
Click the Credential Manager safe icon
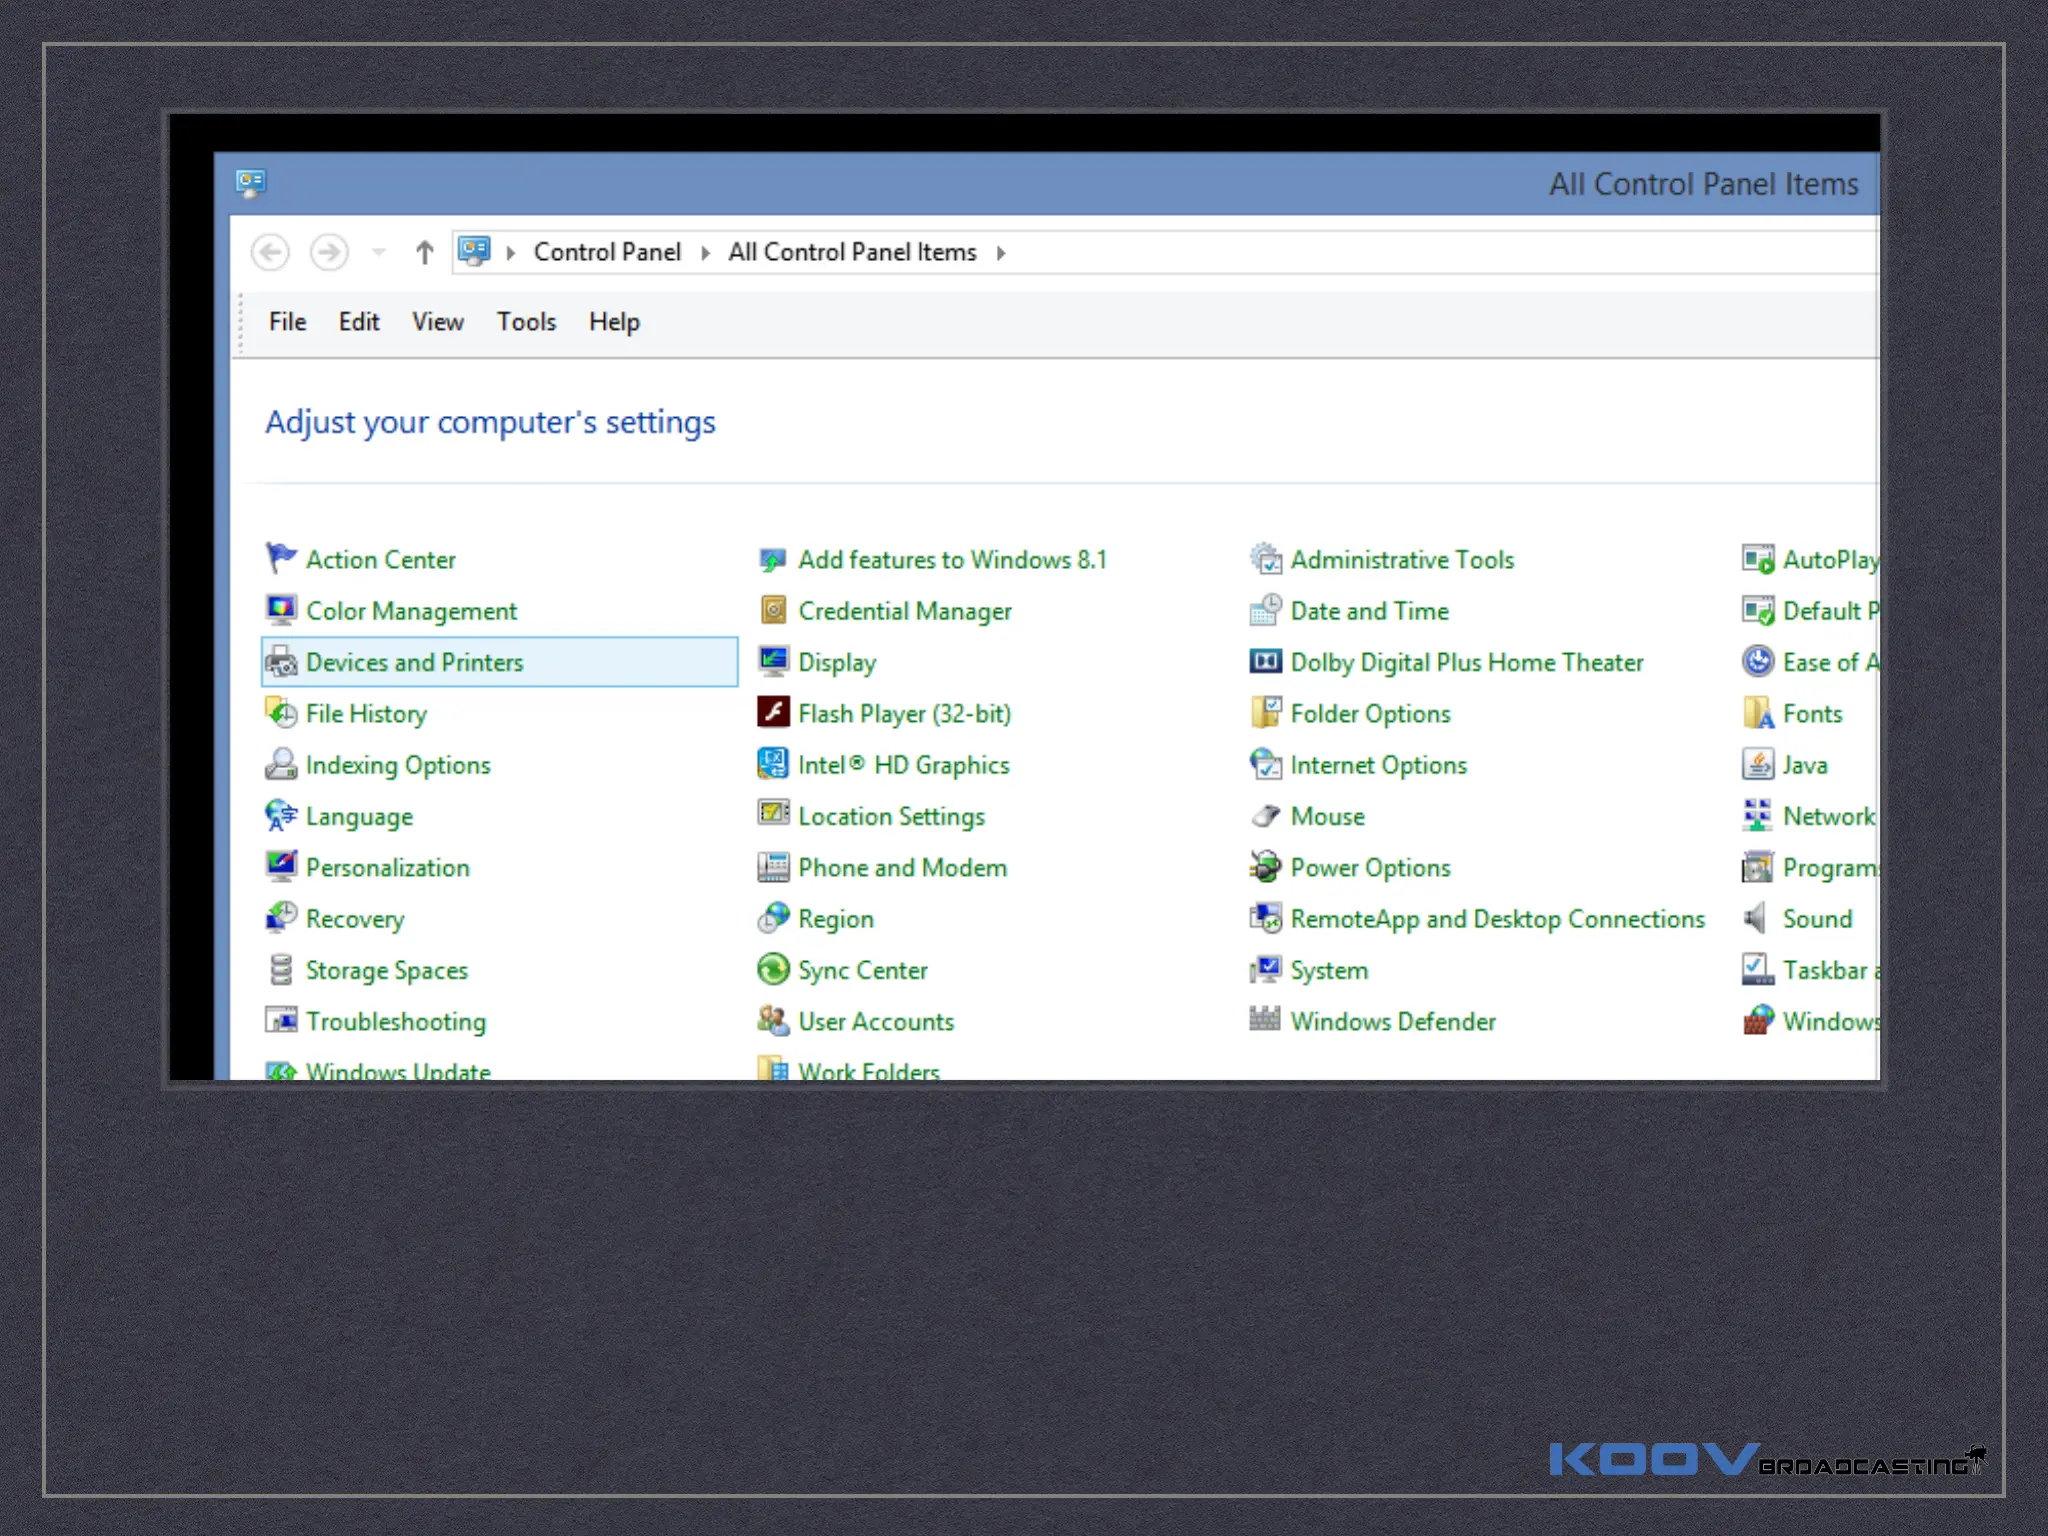(773, 610)
